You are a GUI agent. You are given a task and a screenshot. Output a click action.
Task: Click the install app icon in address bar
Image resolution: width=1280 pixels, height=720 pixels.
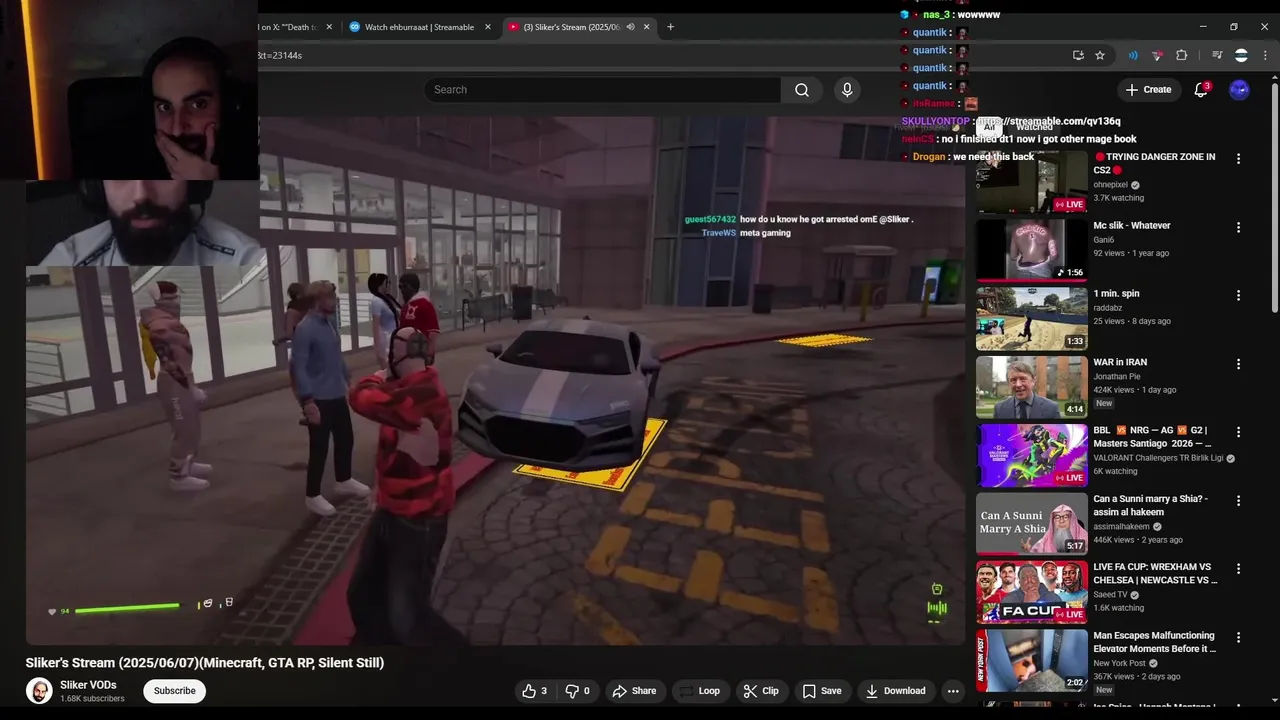[1078, 55]
